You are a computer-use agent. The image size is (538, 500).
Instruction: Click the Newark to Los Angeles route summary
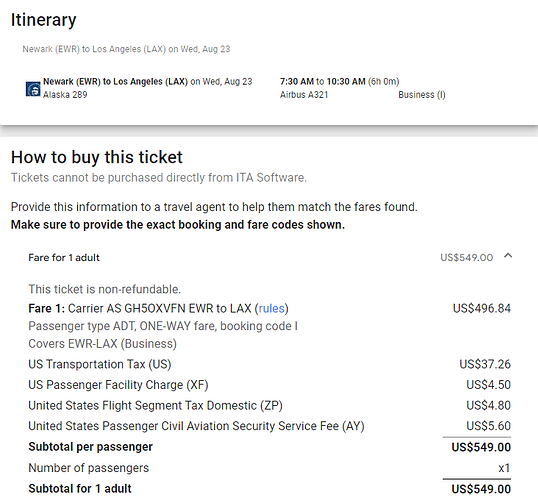126,49
